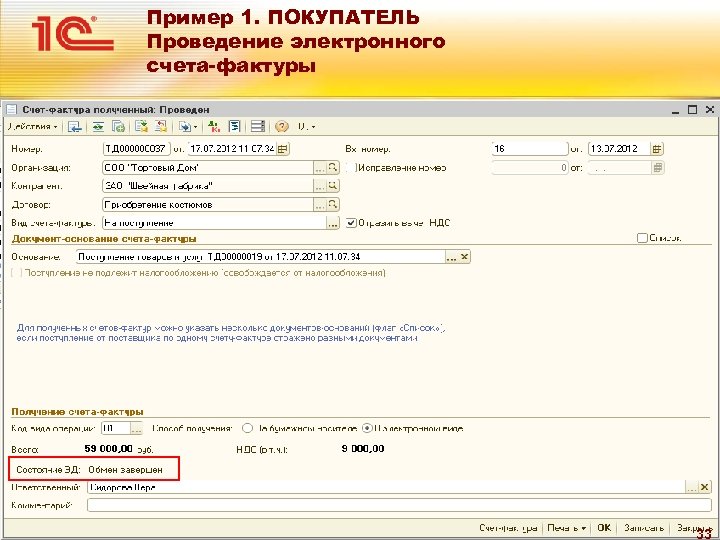Click the list settings toolbar icon
The image size is (720, 540).
click(x=258, y=126)
